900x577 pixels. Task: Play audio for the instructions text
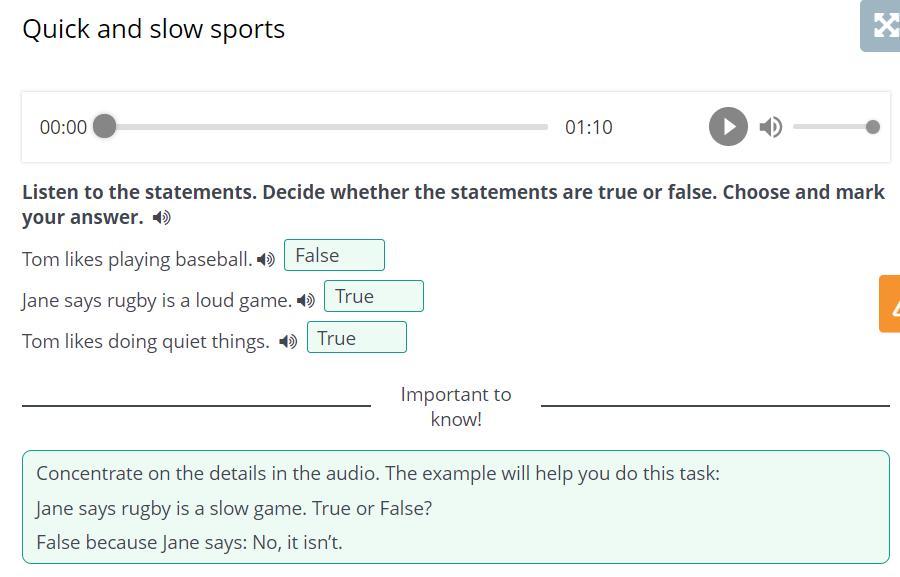tap(162, 218)
